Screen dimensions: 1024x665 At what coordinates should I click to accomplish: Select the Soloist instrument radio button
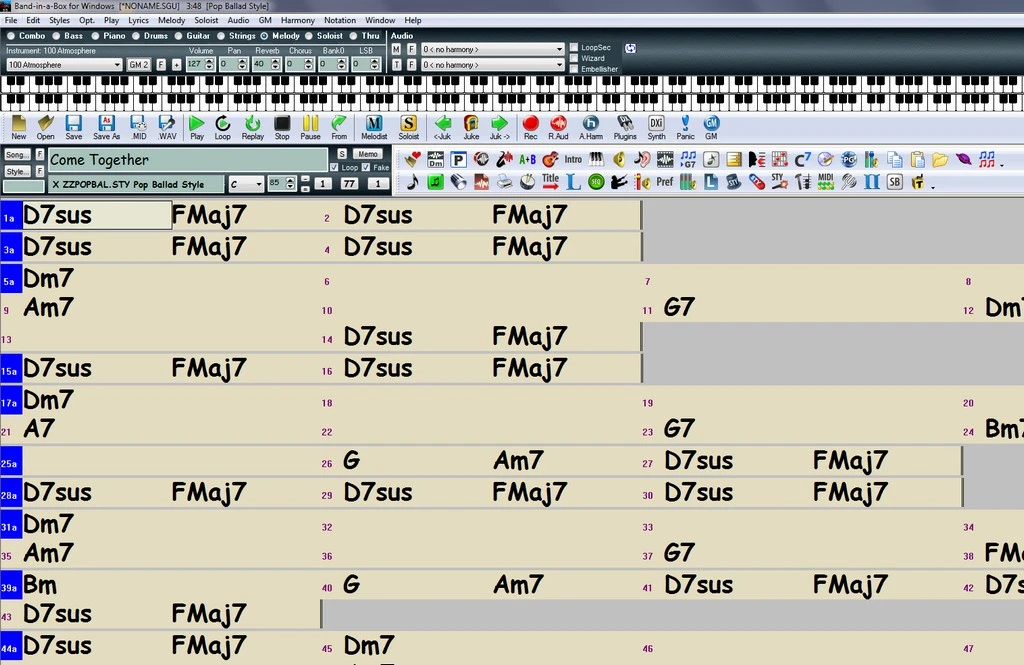[310, 36]
